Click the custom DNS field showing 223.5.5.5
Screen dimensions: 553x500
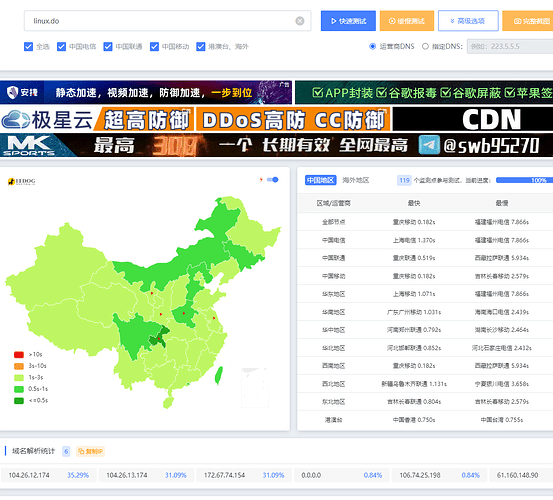click(x=510, y=46)
